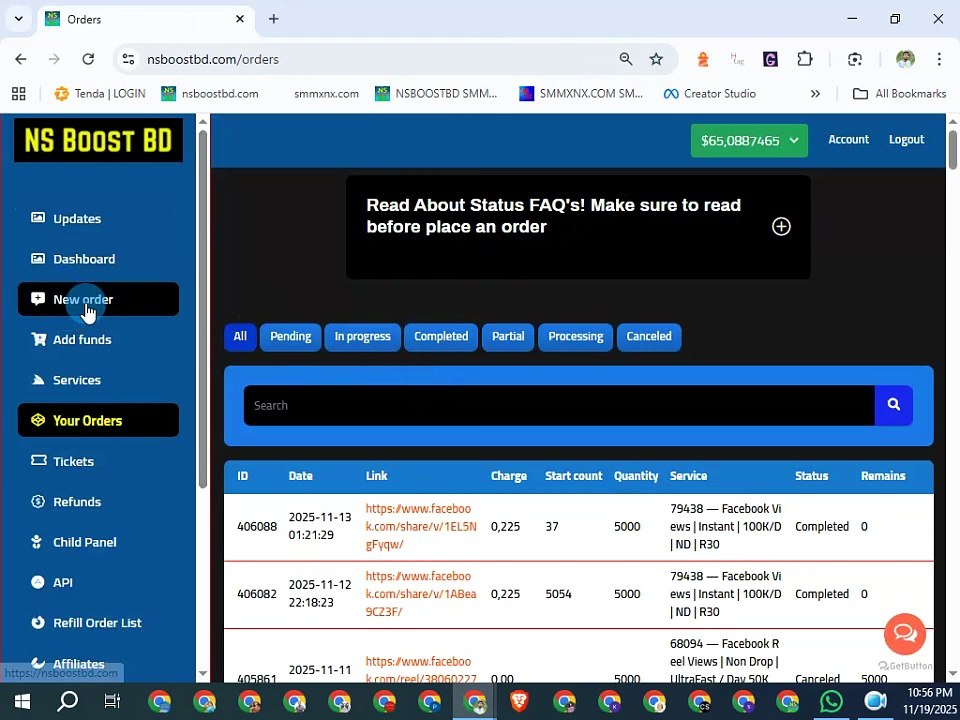This screenshot has width=960, height=720.
Task: Bookmark this page with the star
Action: [656, 59]
